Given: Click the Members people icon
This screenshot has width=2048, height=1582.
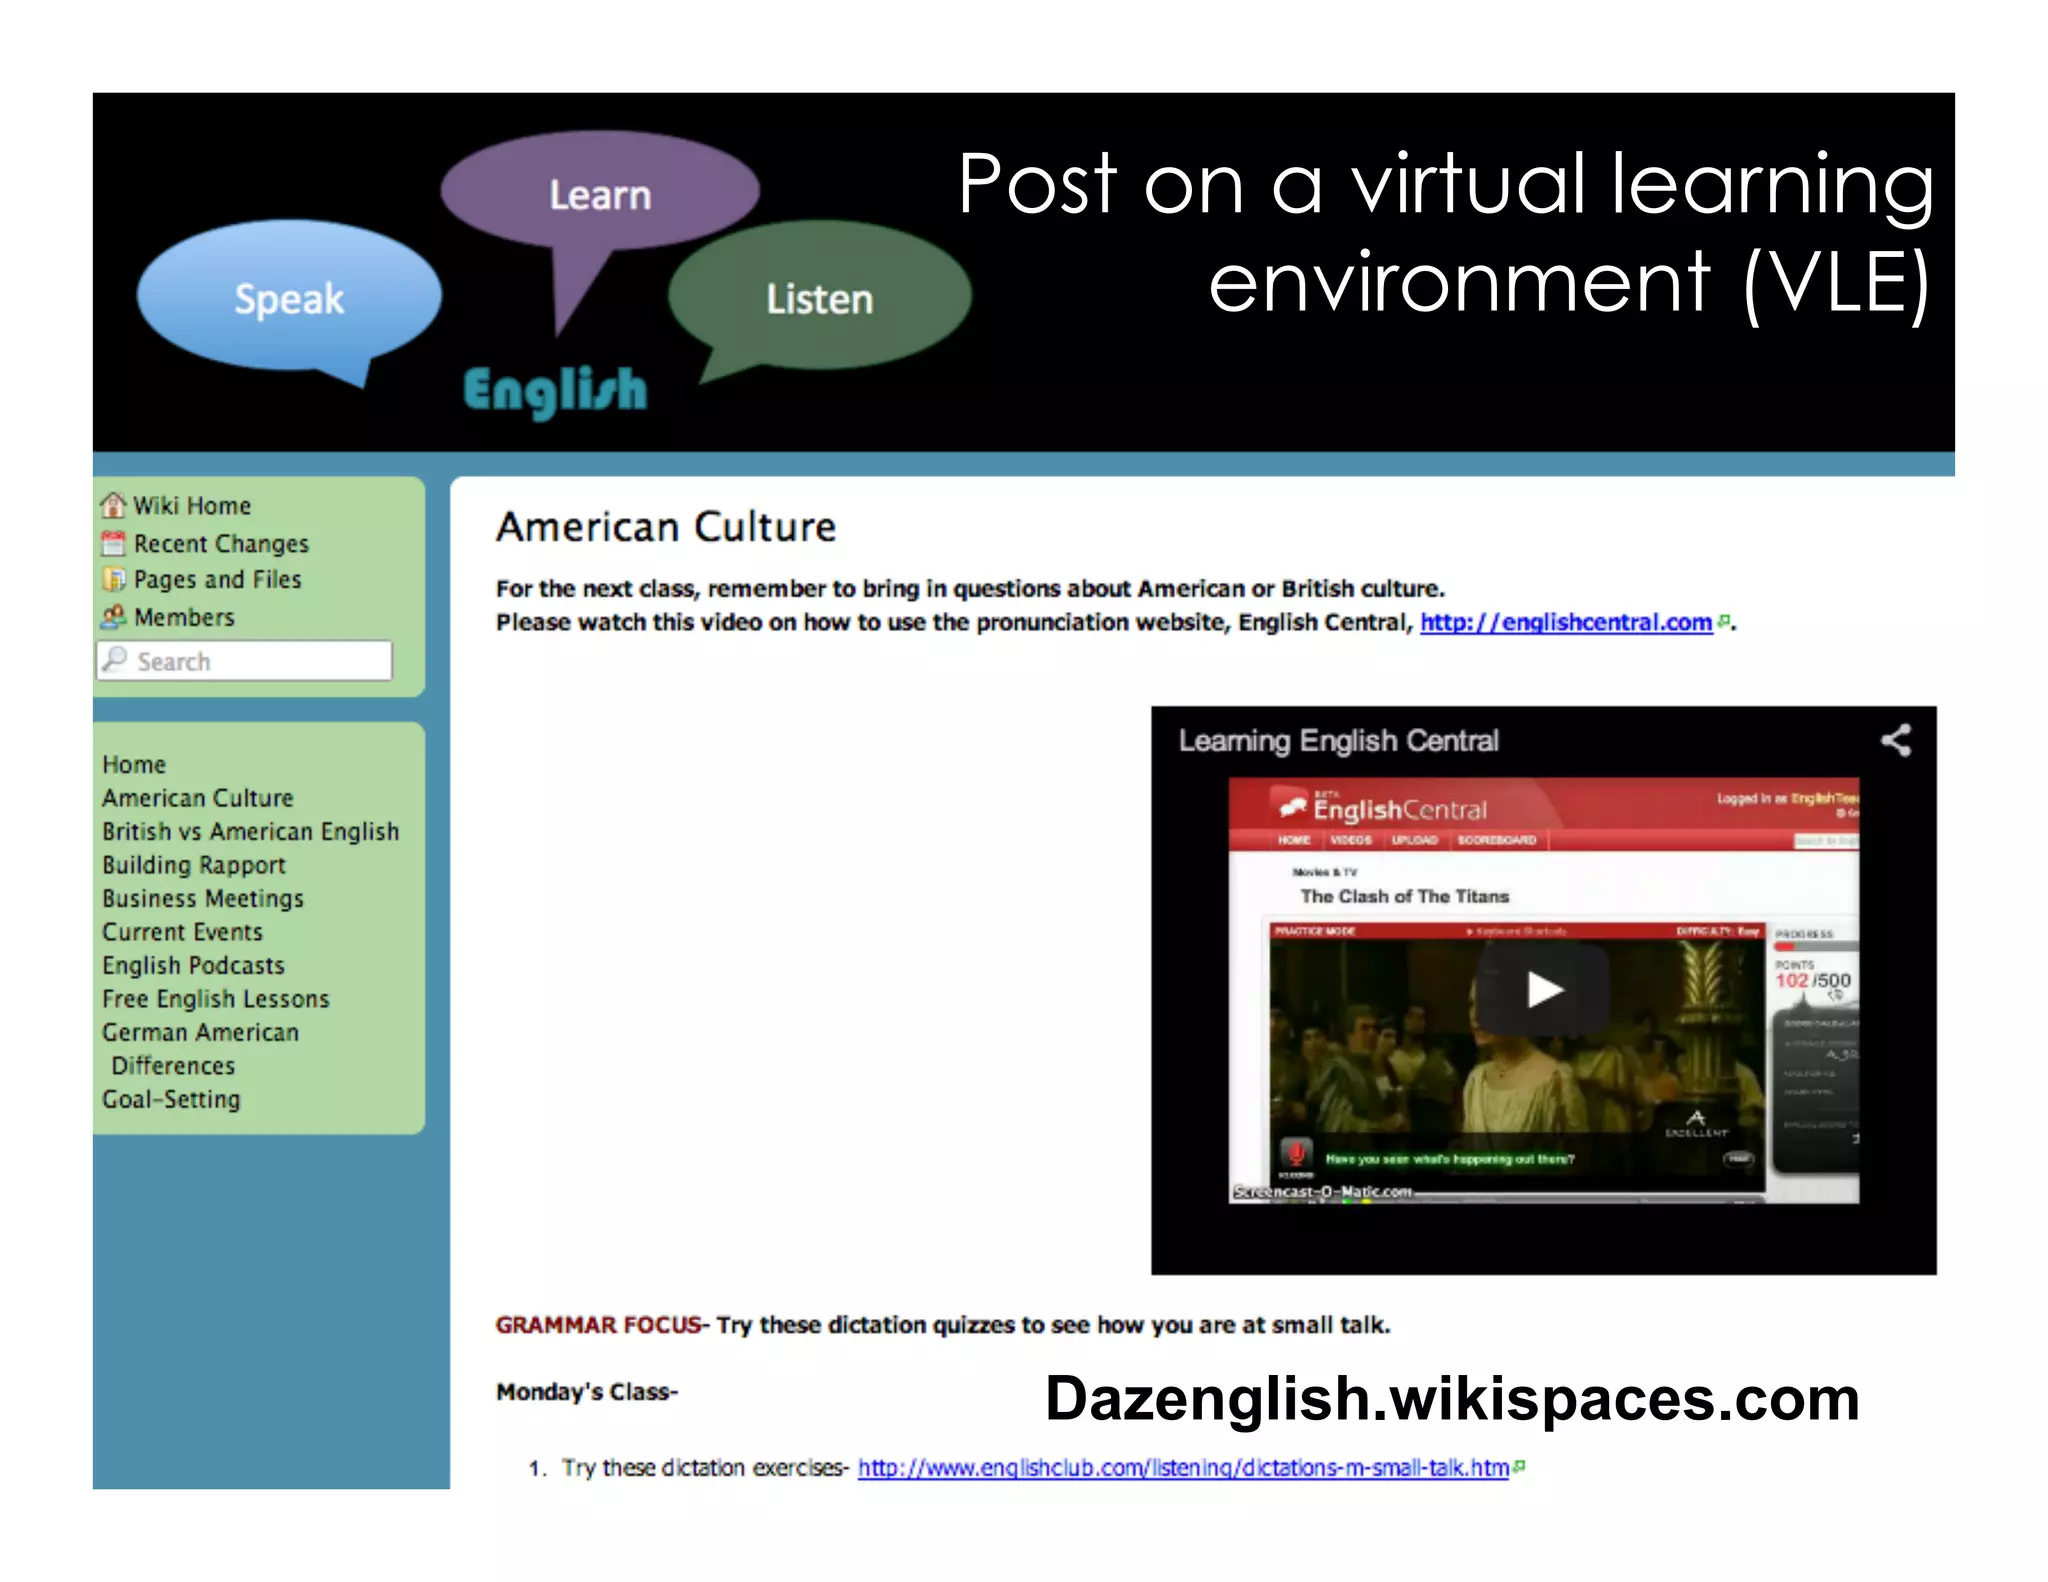Looking at the screenshot, I should (113, 617).
